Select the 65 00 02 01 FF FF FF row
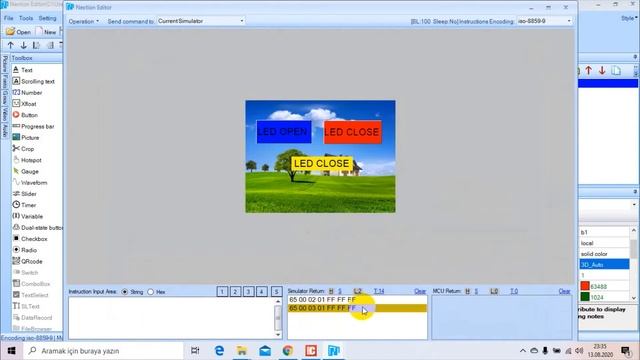Viewport: 640px width, 360px height. (357, 300)
